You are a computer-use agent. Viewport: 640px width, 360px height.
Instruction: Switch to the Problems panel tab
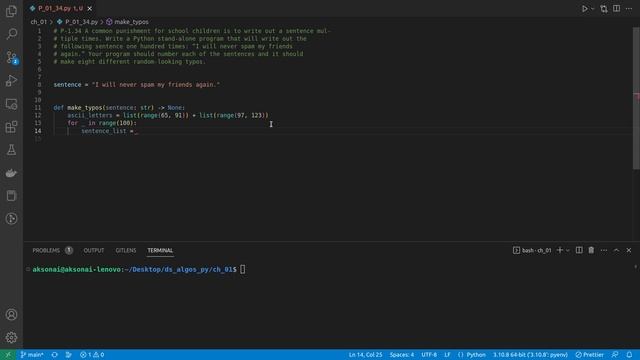(x=46, y=251)
